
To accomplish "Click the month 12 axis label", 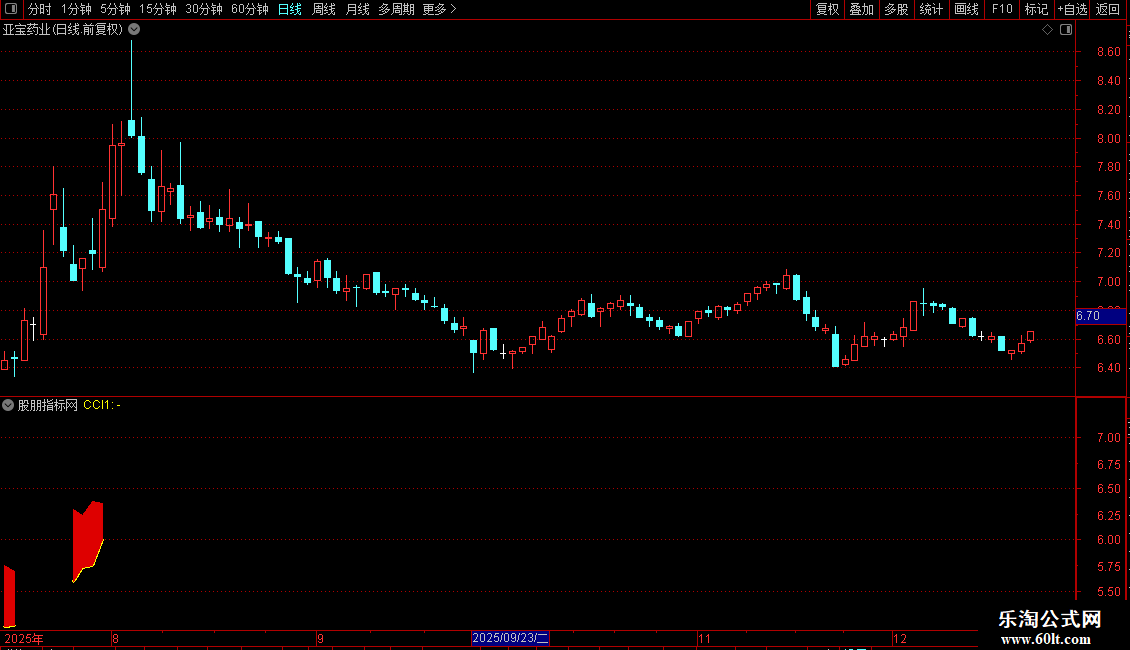I will coord(899,638).
